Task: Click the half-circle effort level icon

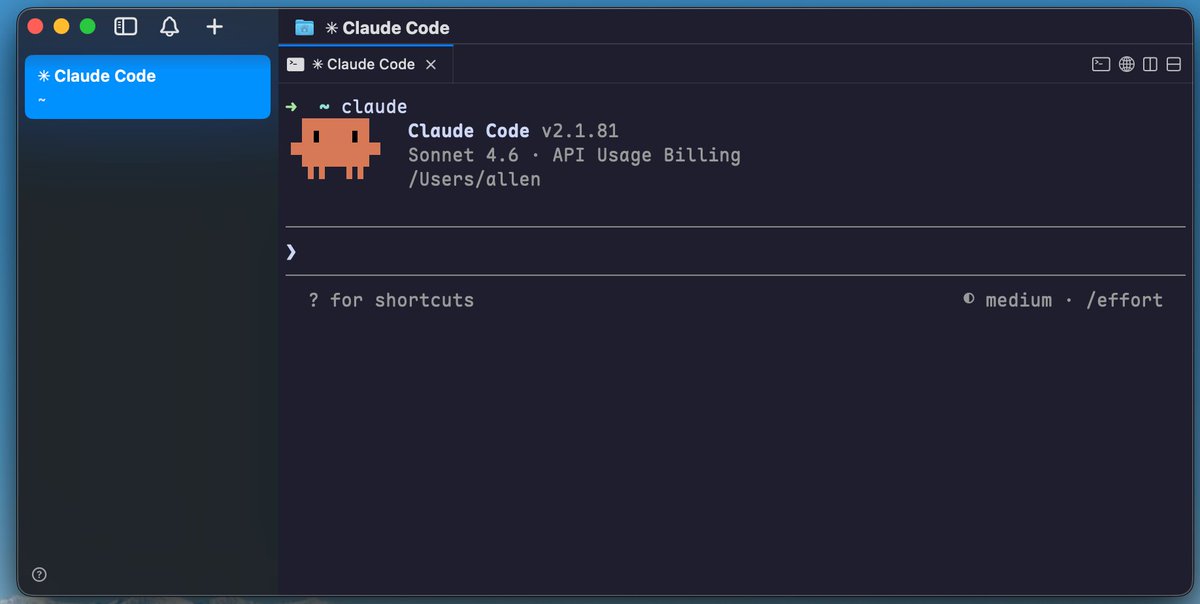Action: [x=968, y=299]
